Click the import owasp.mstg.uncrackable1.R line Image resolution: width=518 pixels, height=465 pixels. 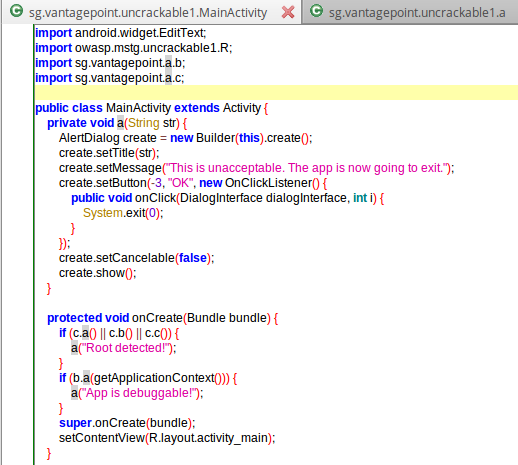coord(134,48)
